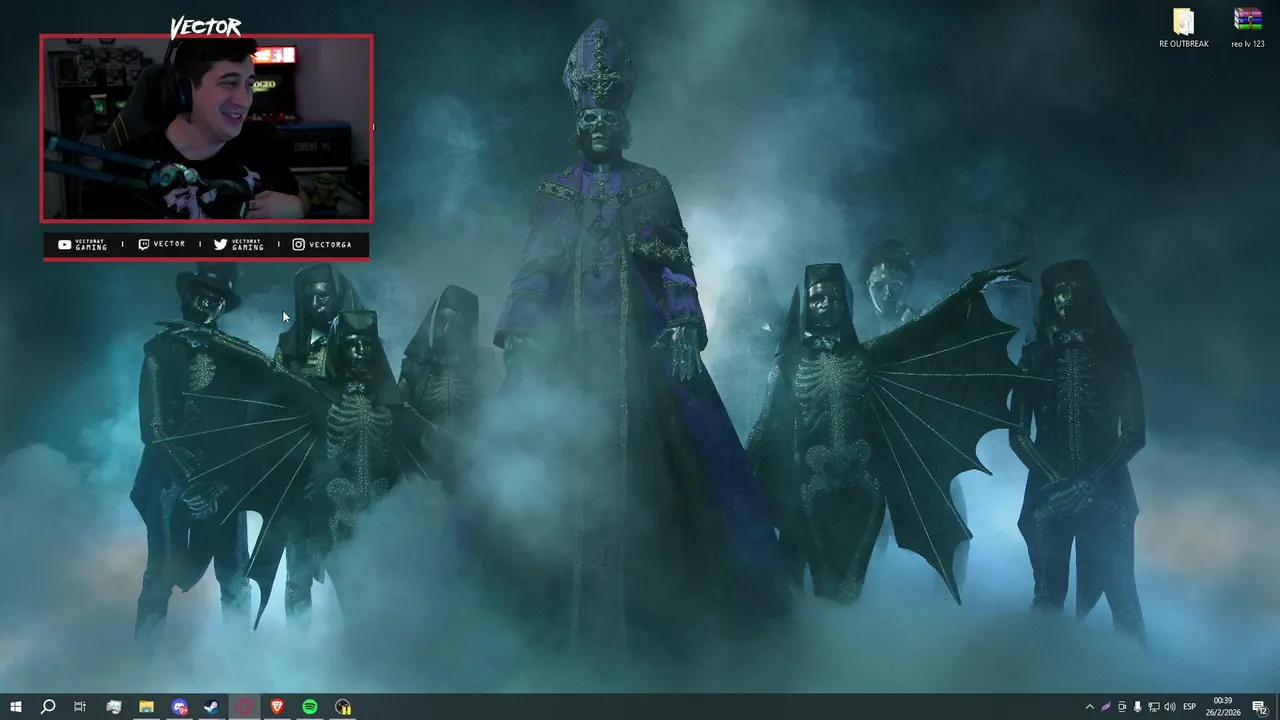The image size is (1280, 720).
Task: Open Discord taskbar app with notification badge
Action: (179, 707)
